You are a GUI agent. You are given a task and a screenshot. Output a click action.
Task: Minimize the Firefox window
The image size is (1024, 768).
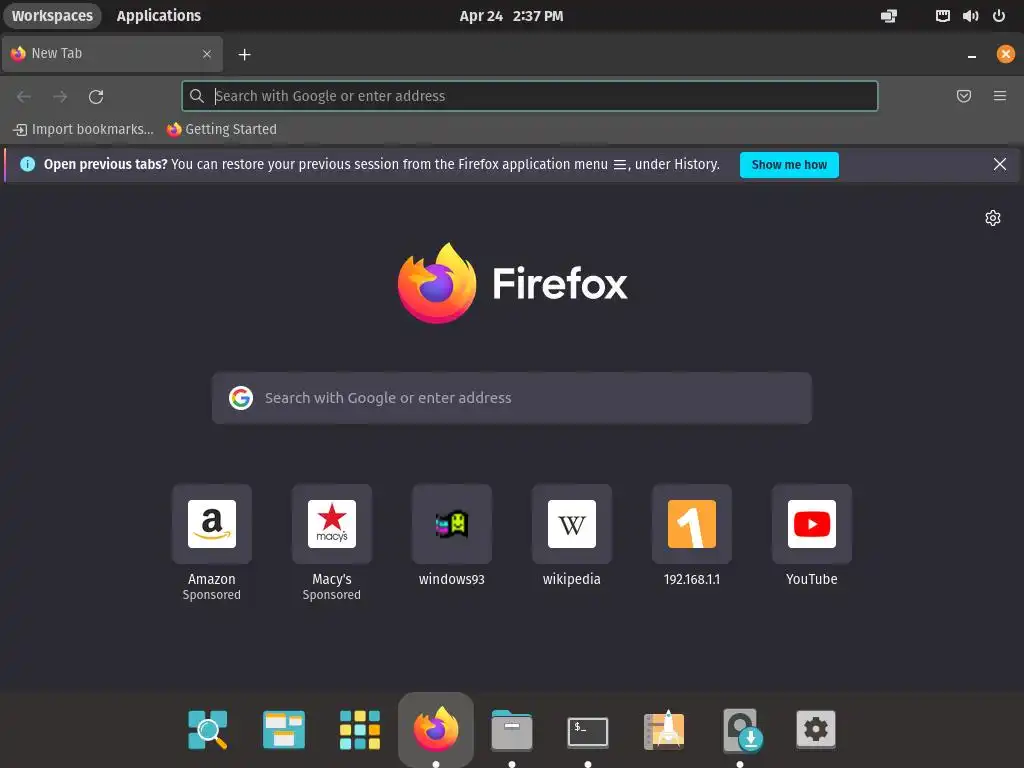[972, 55]
